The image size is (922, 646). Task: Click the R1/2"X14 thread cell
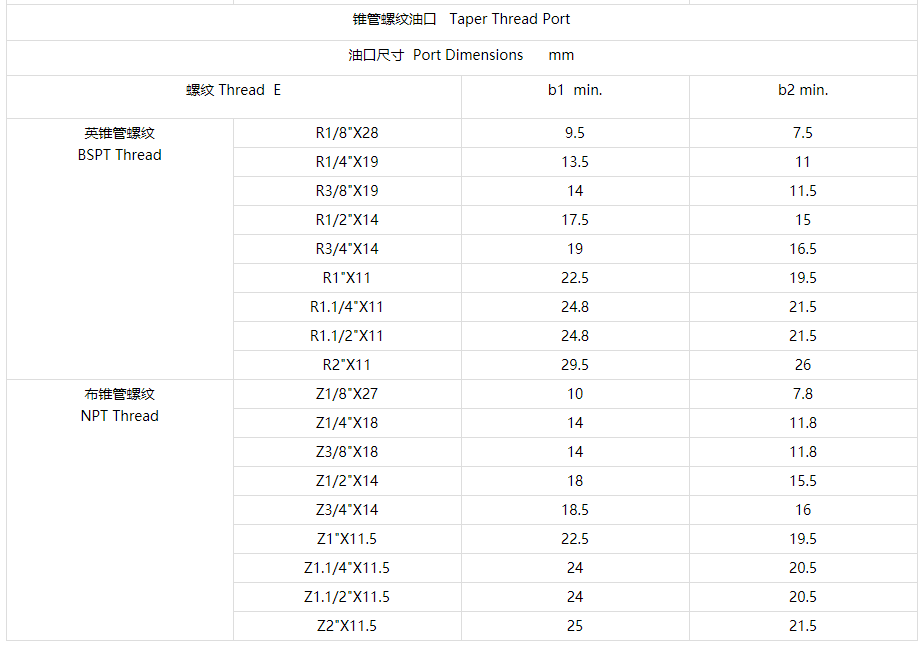coord(348,220)
